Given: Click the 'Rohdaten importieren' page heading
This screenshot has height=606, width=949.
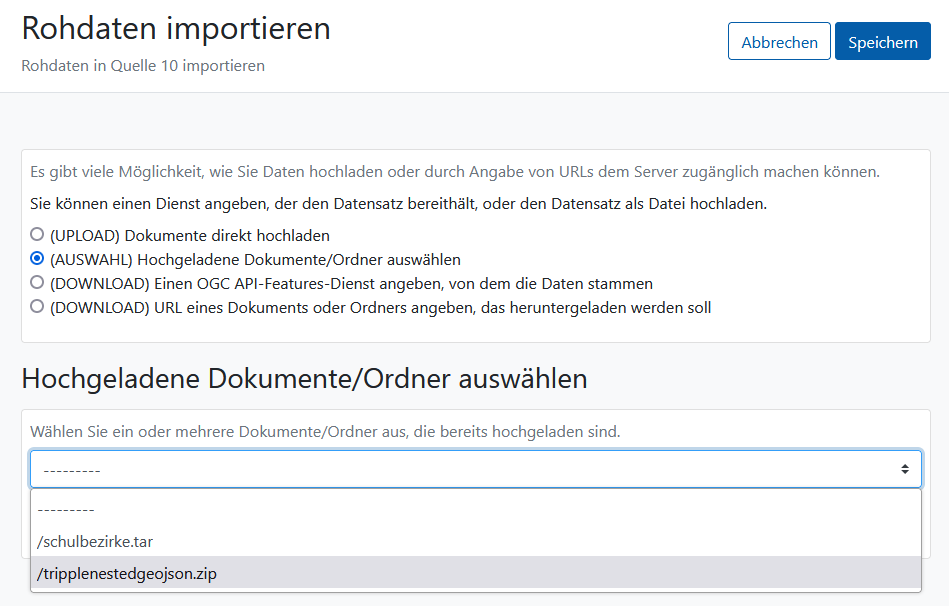Looking at the screenshot, I should pyautogui.click(x=176, y=28).
